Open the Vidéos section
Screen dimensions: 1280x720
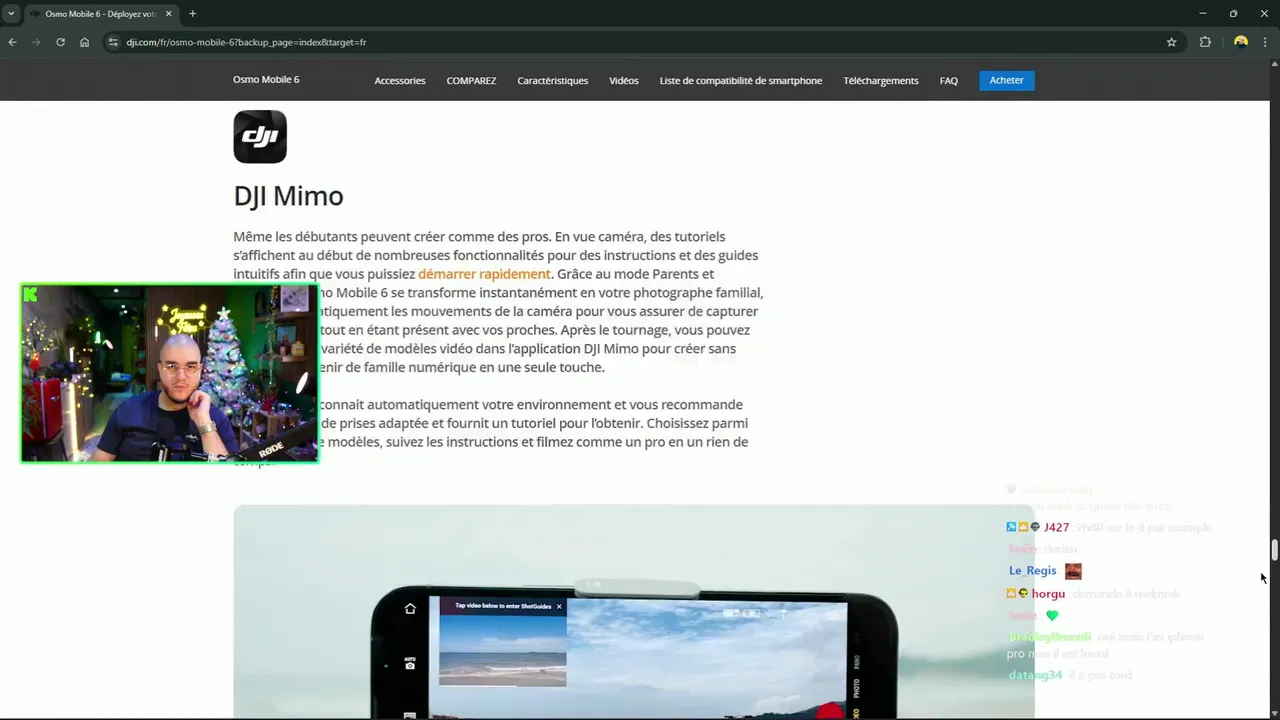[623, 80]
